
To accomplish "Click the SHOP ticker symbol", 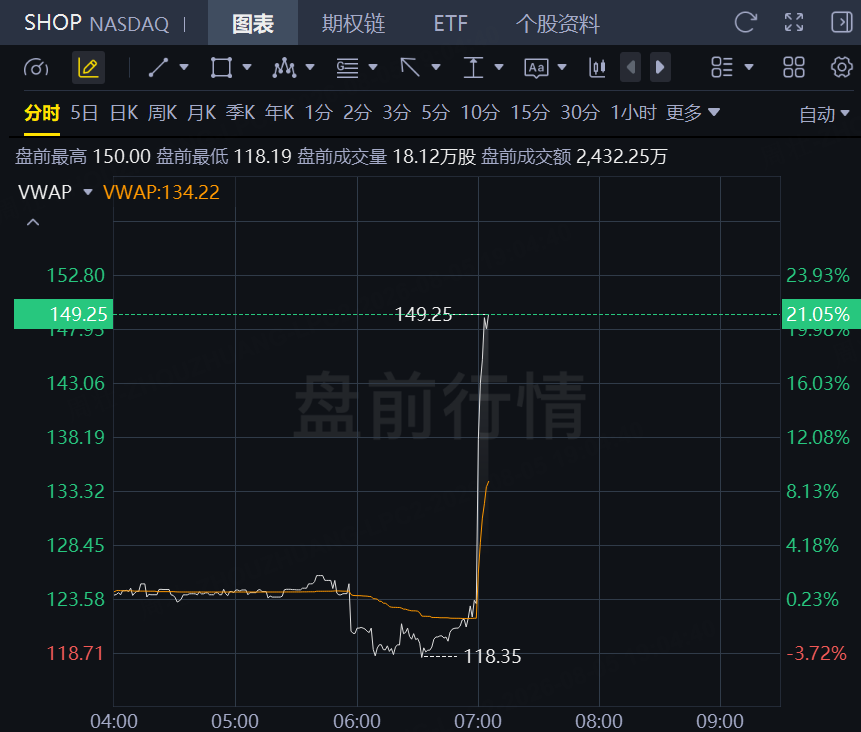I will tap(53, 23).
